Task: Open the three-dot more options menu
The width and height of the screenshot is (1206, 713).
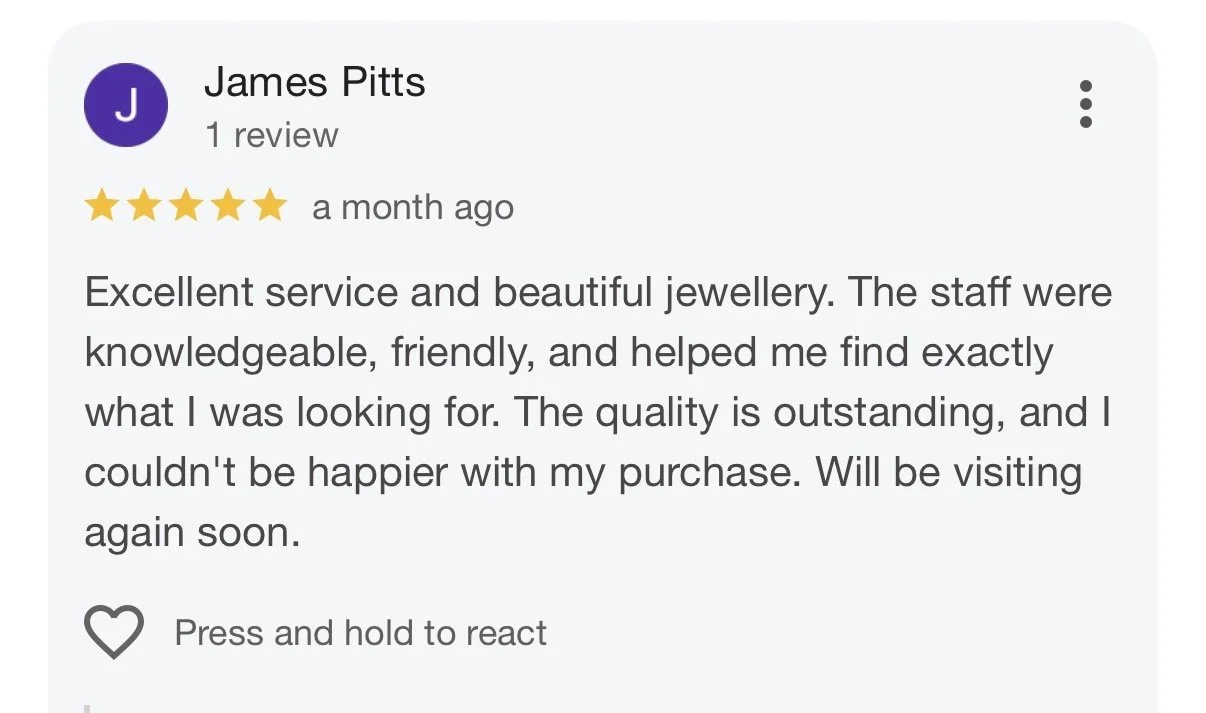Action: (1085, 104)
